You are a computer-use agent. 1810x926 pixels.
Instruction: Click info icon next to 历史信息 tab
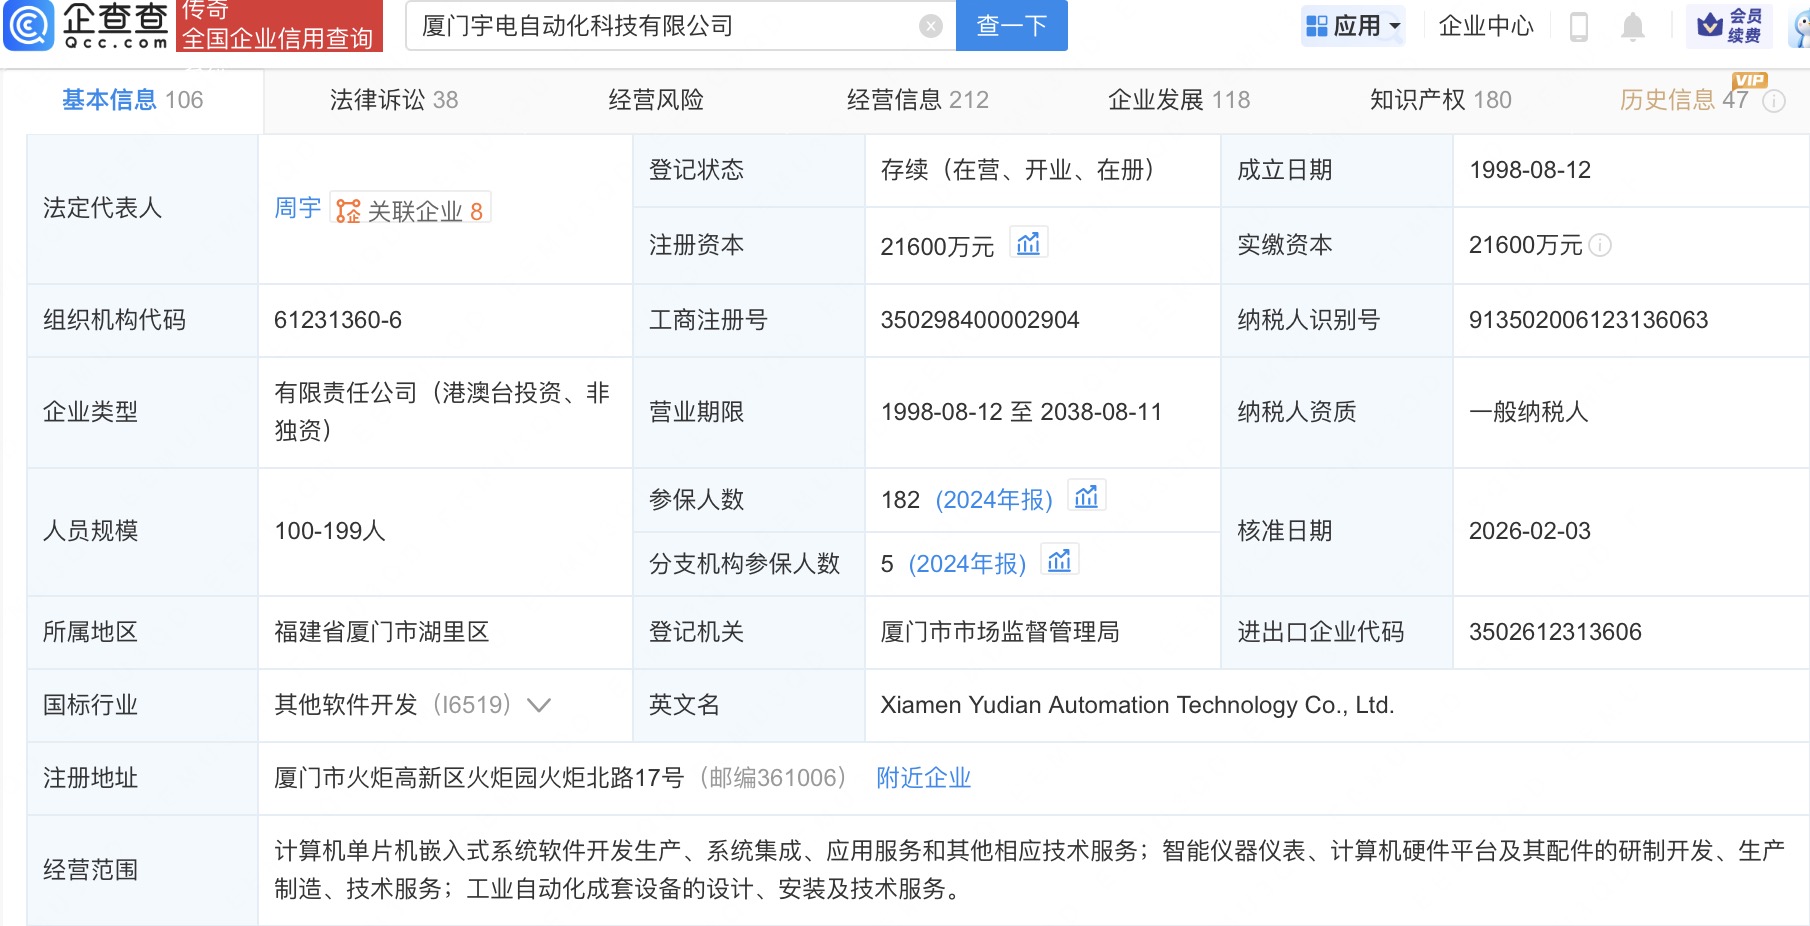pos(1774,101)
